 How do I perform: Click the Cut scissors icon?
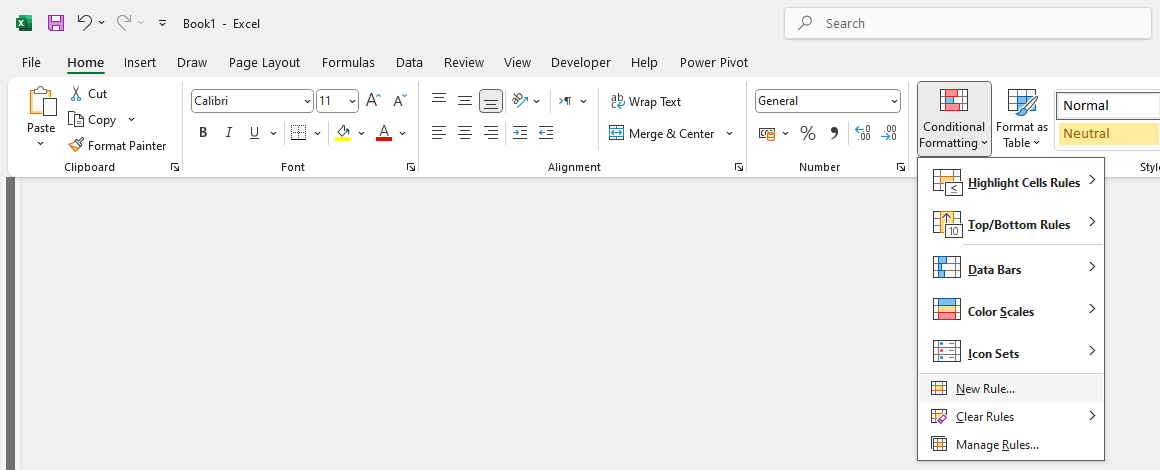[x=76, y=93]
